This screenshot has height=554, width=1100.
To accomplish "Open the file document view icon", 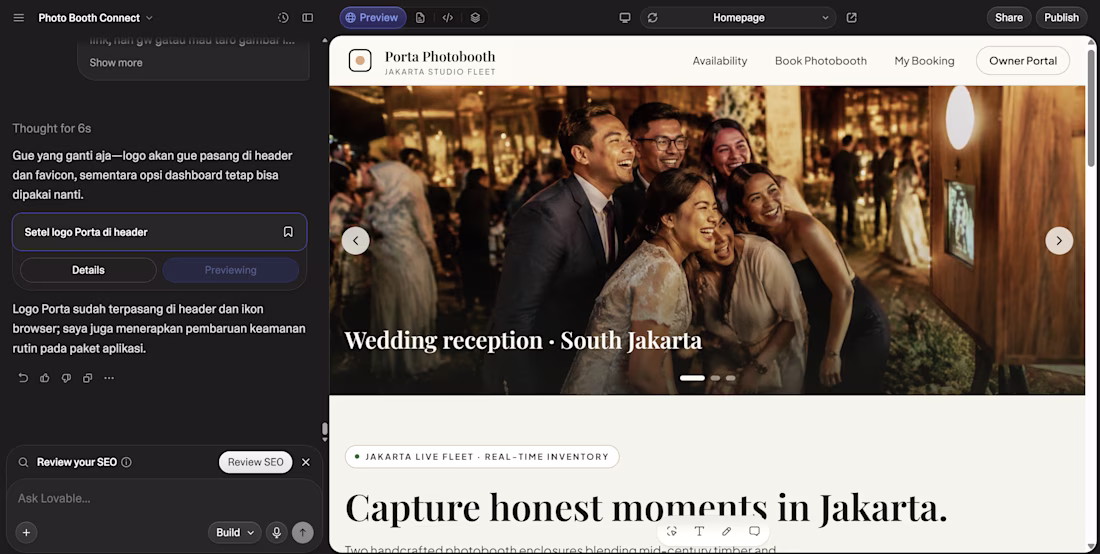I will [420, 18].
